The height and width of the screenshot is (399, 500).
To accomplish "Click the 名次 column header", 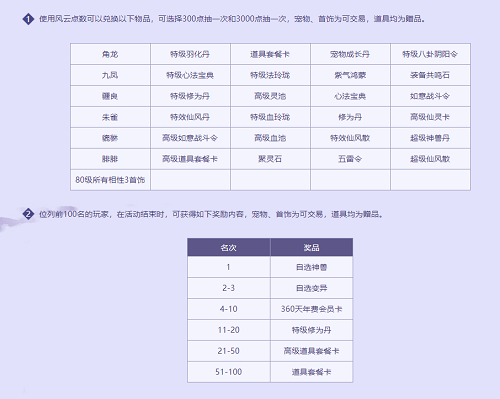I will [229, 247].
